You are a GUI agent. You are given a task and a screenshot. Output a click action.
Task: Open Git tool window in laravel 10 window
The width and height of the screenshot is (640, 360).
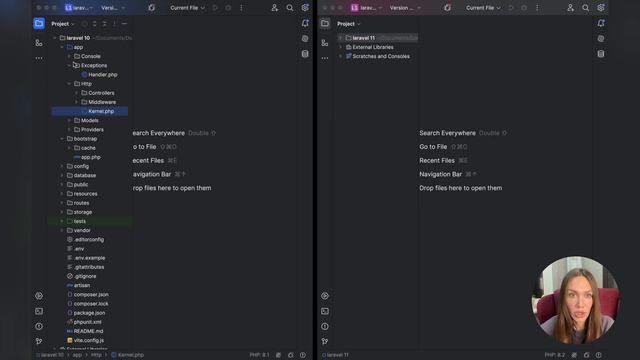[x=39, y=341]
